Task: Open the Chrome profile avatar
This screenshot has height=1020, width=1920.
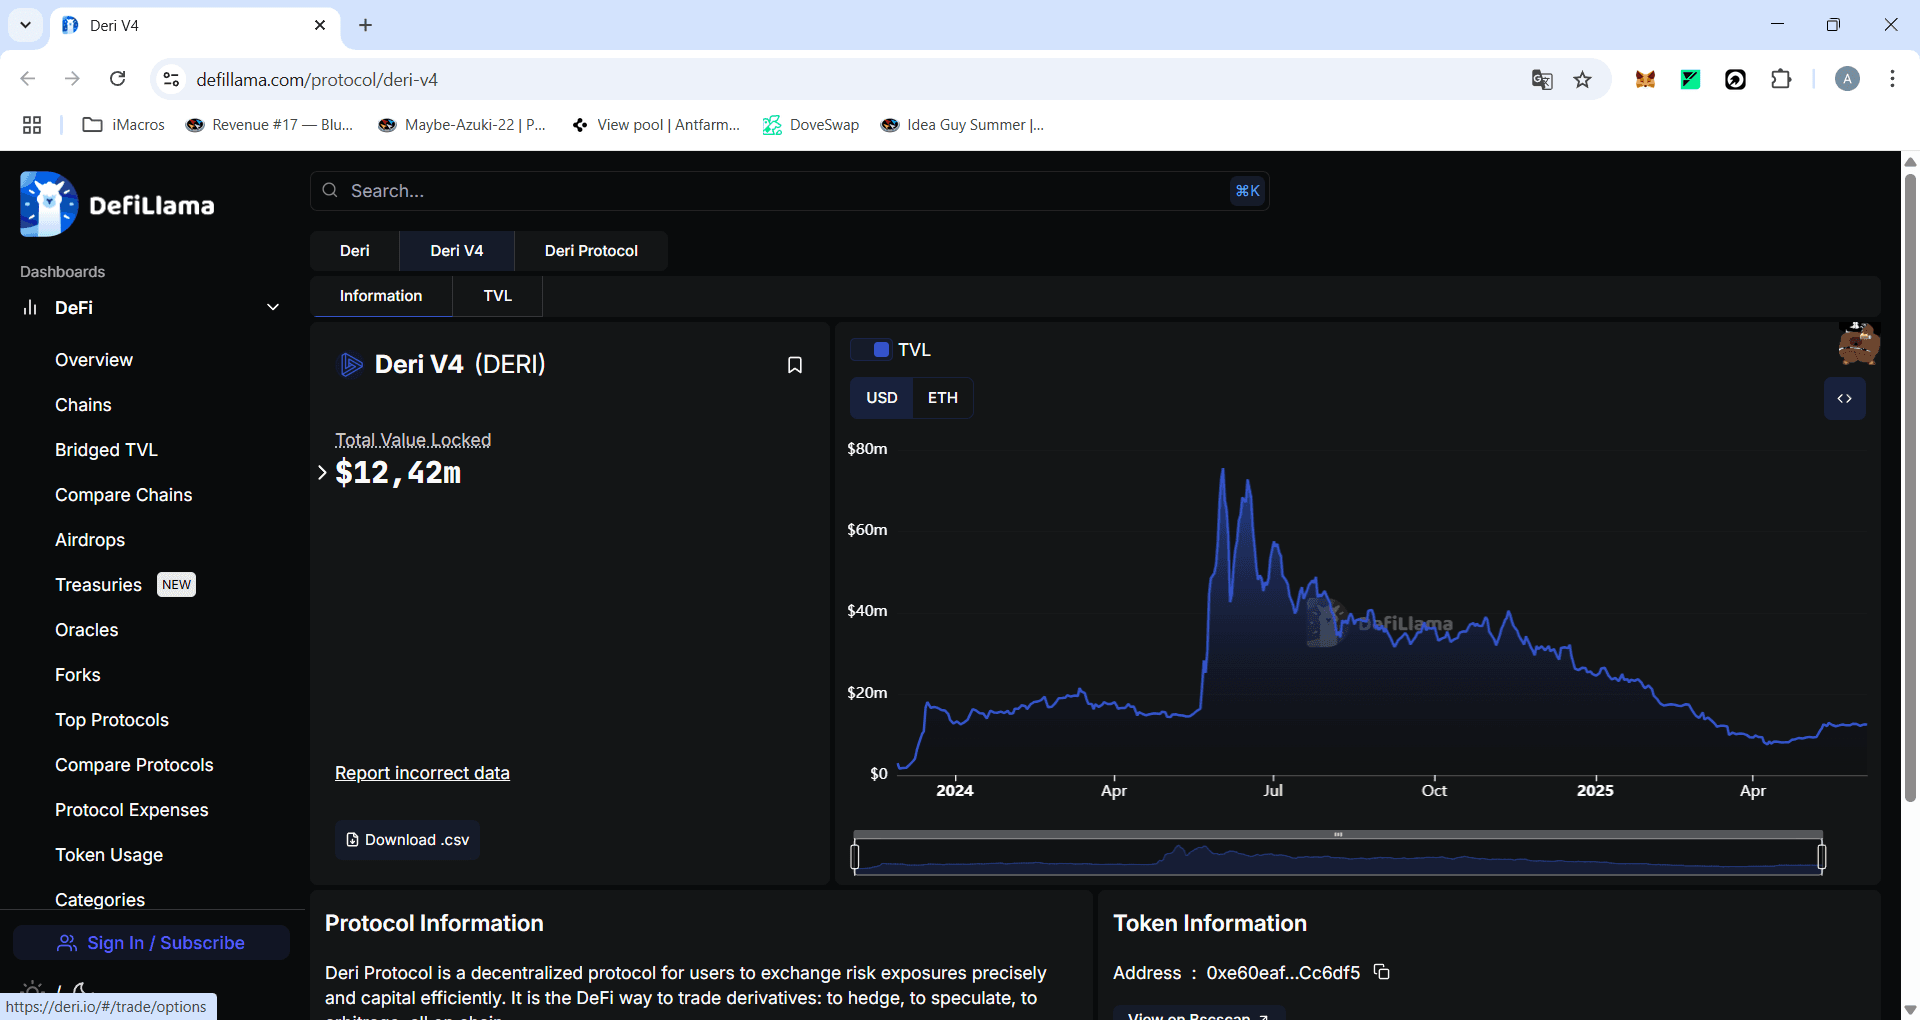Action: pos(1847,79)
